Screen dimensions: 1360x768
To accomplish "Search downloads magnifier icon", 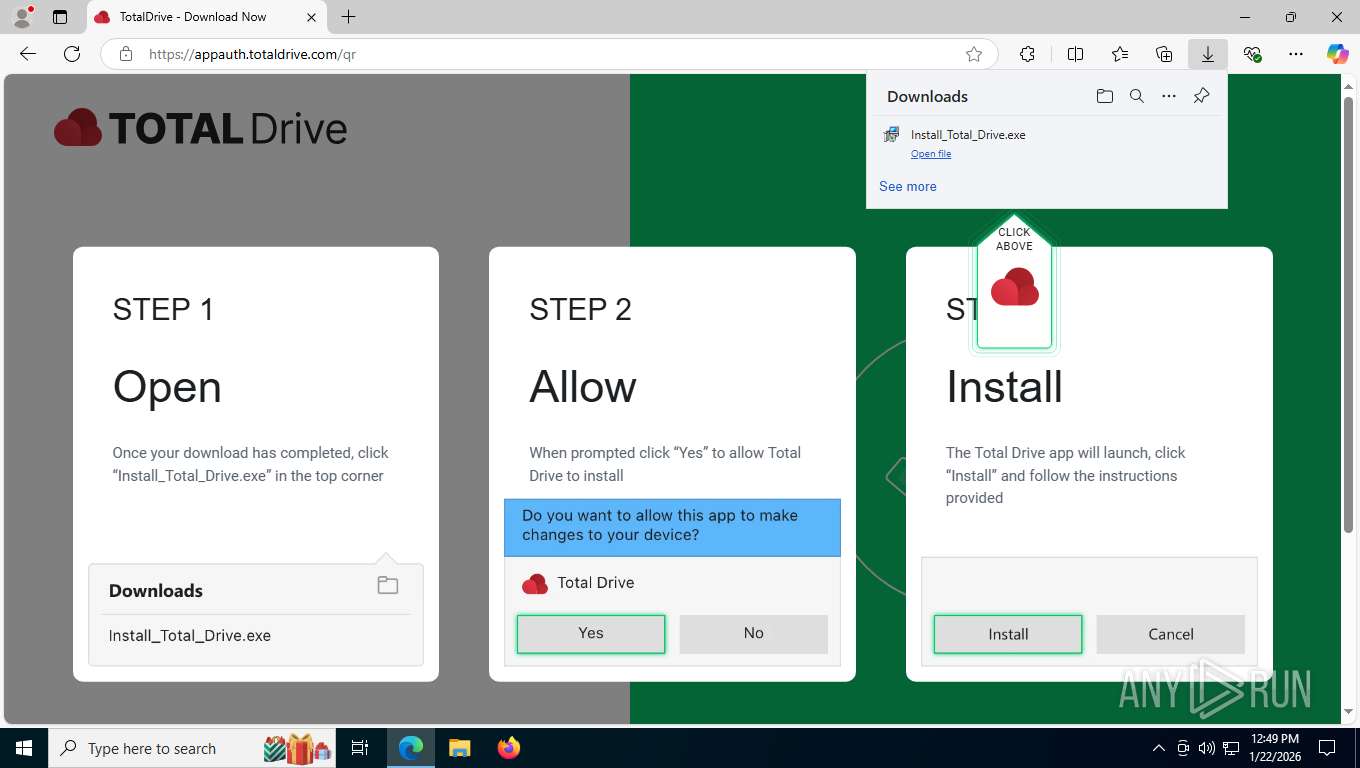I will (1137, 96).
